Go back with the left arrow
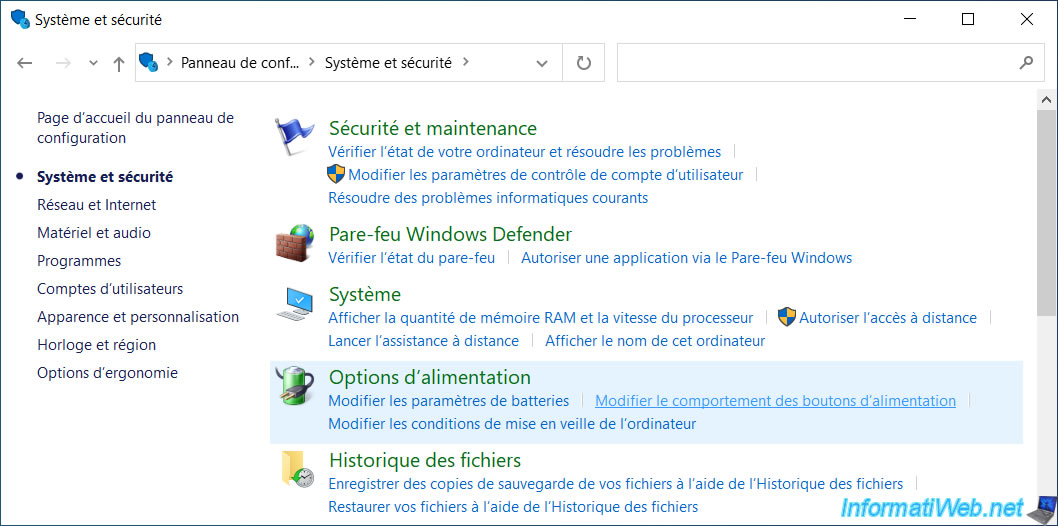Screen dimensions: 1058x526 click(x=24, y=63)
